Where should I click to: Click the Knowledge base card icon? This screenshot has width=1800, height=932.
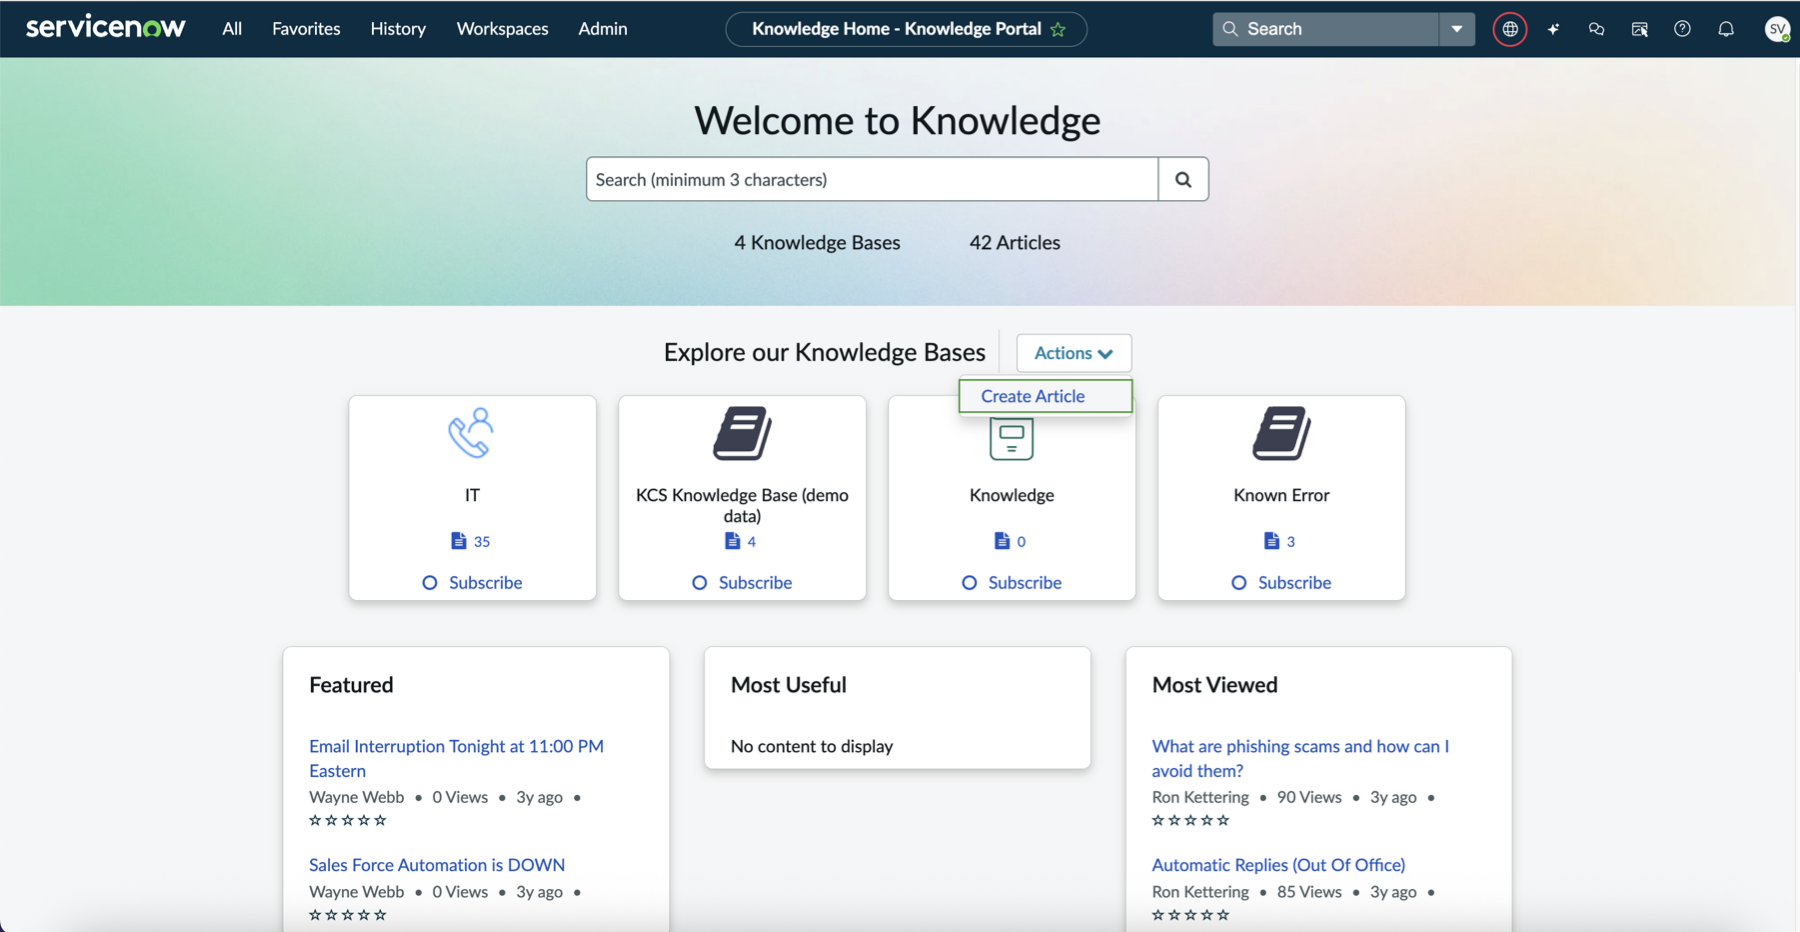point(1011,439)
